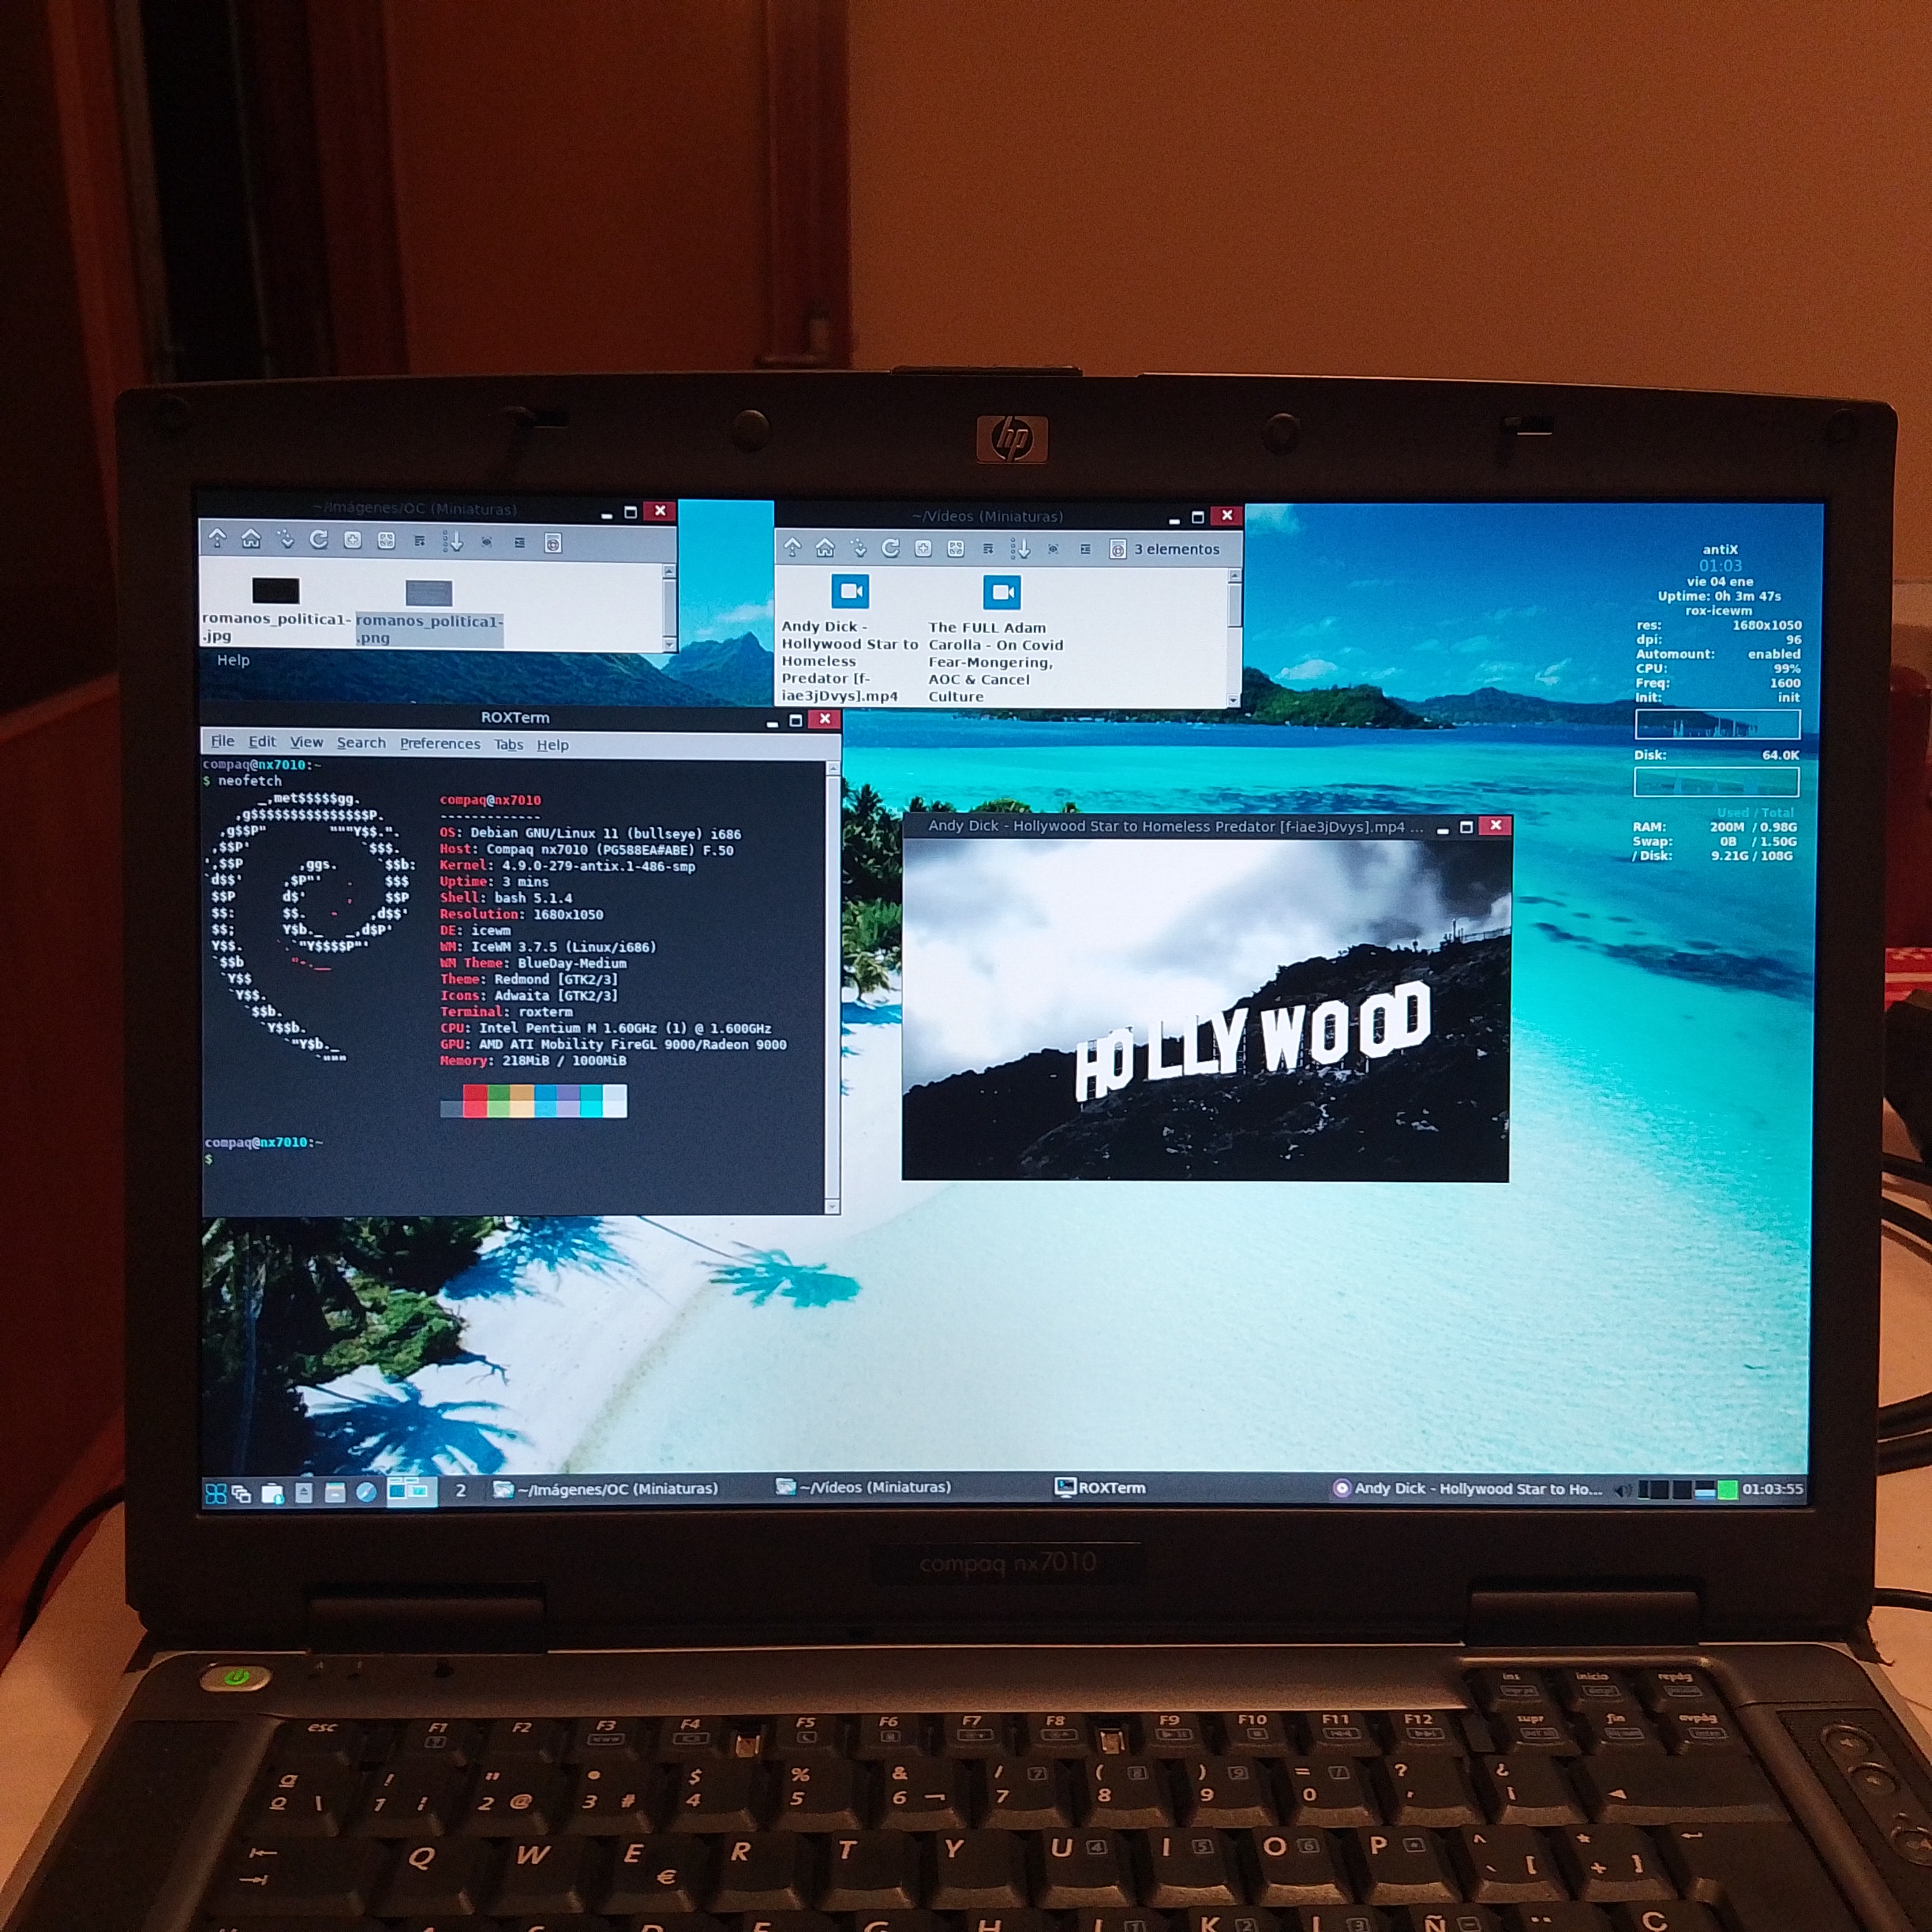Open the File menu in ROXTerm
Image resolution: width=1932 pixels, height=1932 pixels.
tap(222, 741)
